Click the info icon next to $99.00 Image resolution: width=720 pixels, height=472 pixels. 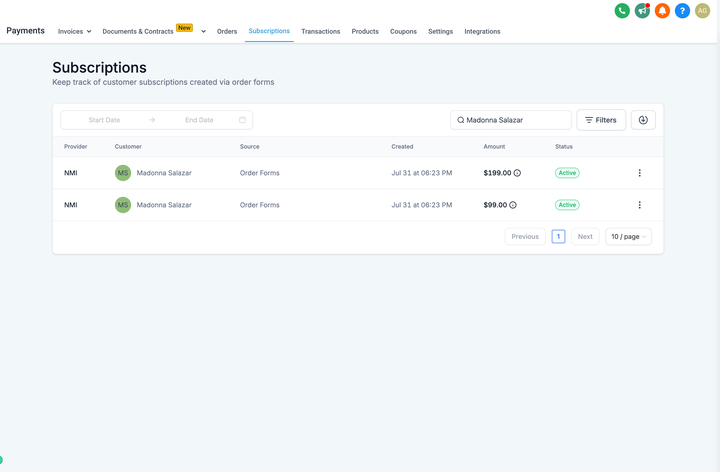tap(513, 205)
